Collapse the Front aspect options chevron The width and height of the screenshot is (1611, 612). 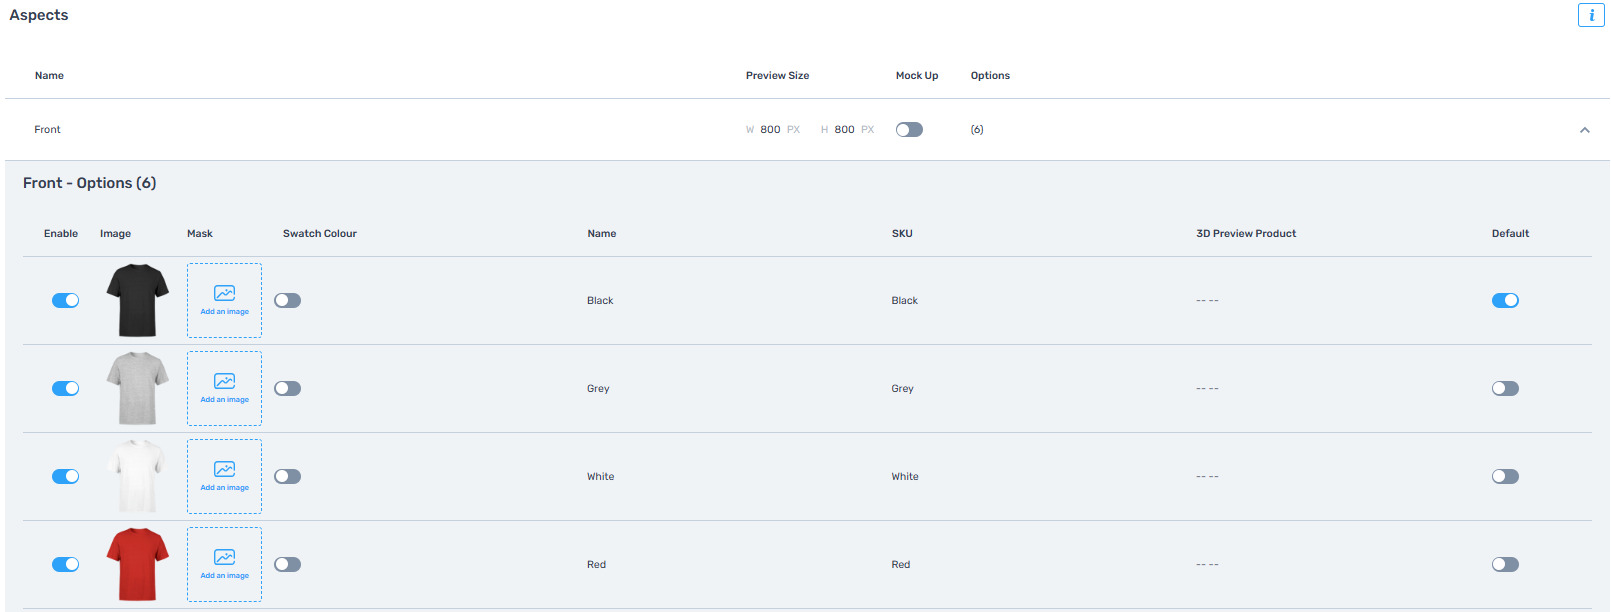pyautogui.click(x=1585, y=130)
